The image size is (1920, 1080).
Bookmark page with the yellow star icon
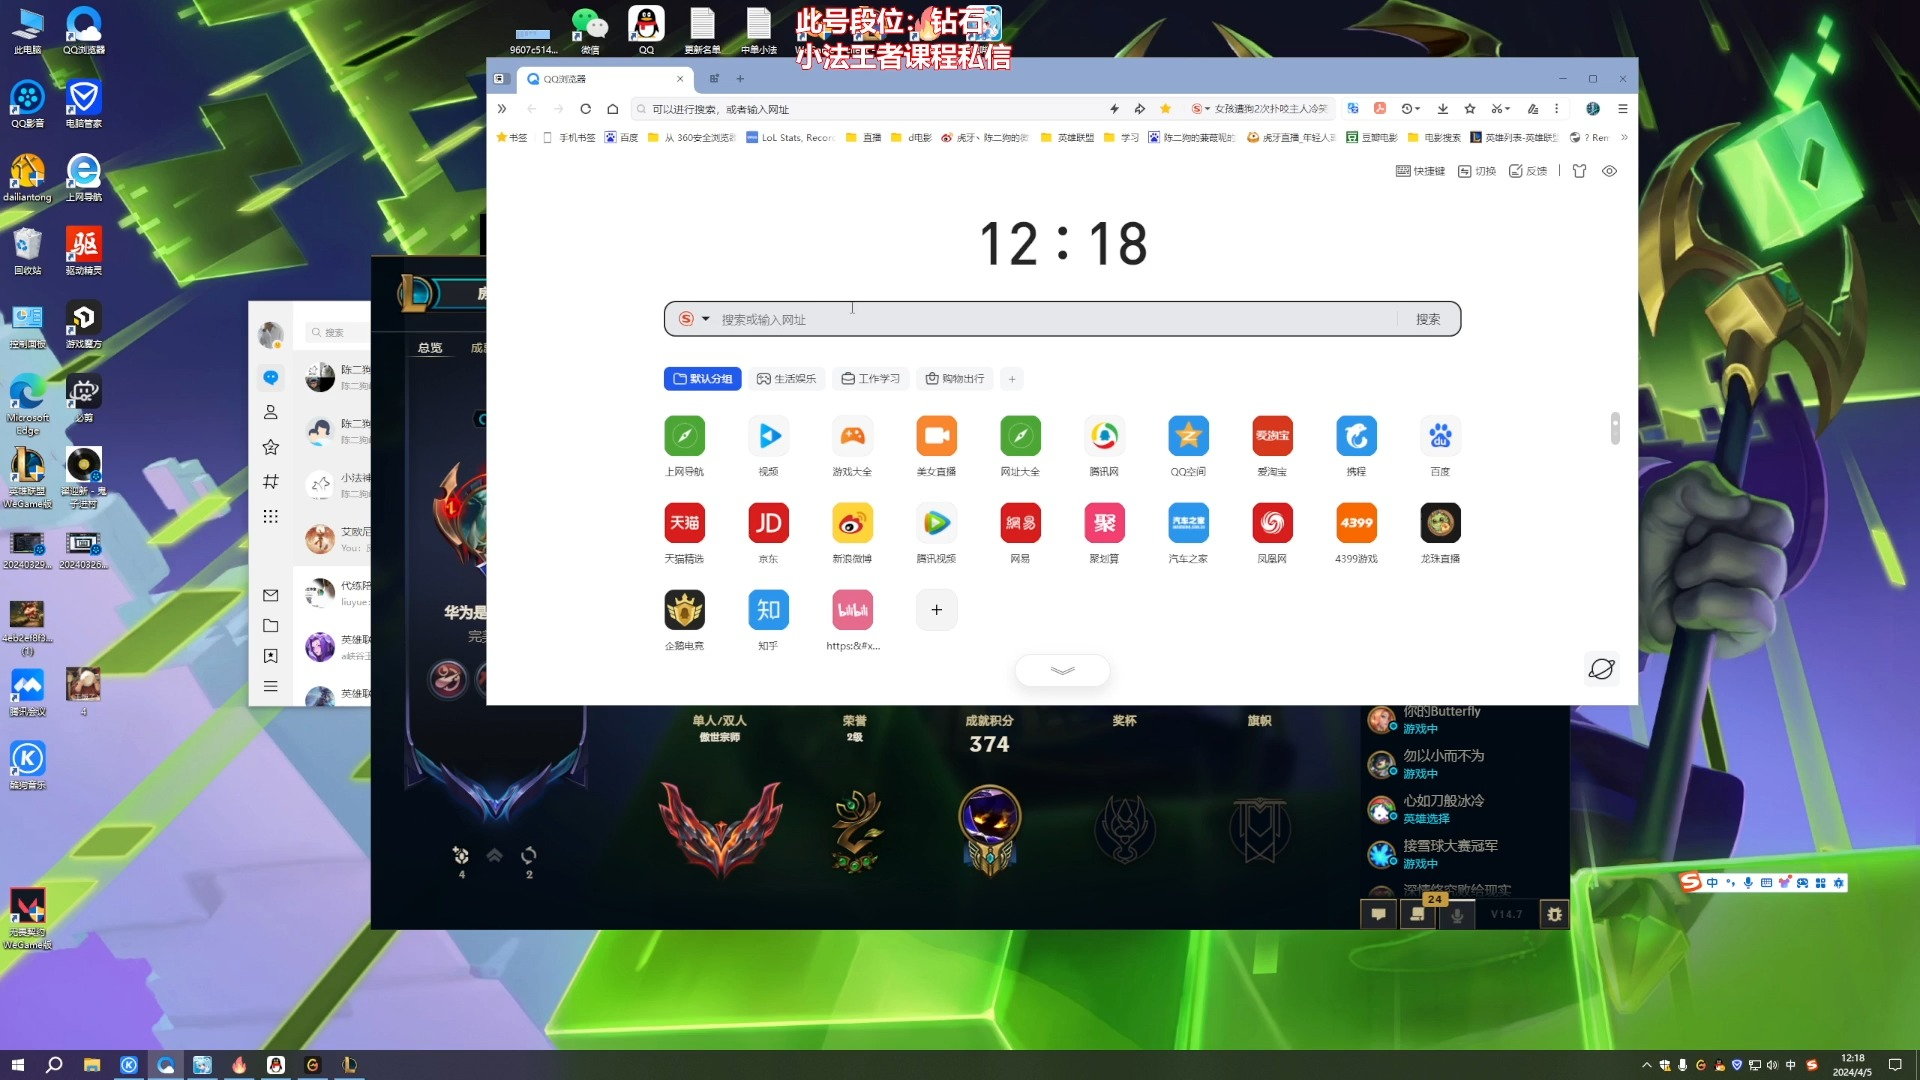click(1165, 109)
